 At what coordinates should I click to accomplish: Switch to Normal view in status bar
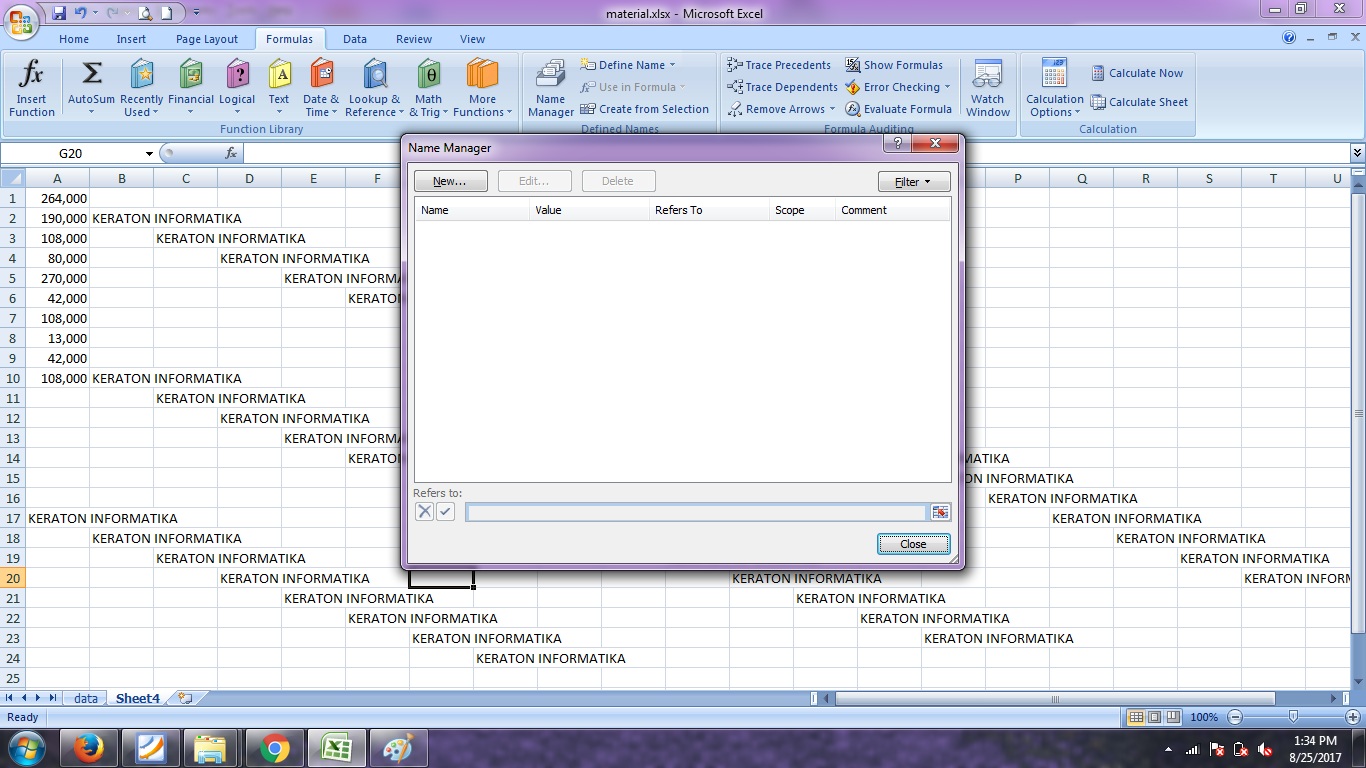click(x=1135, y=717)
